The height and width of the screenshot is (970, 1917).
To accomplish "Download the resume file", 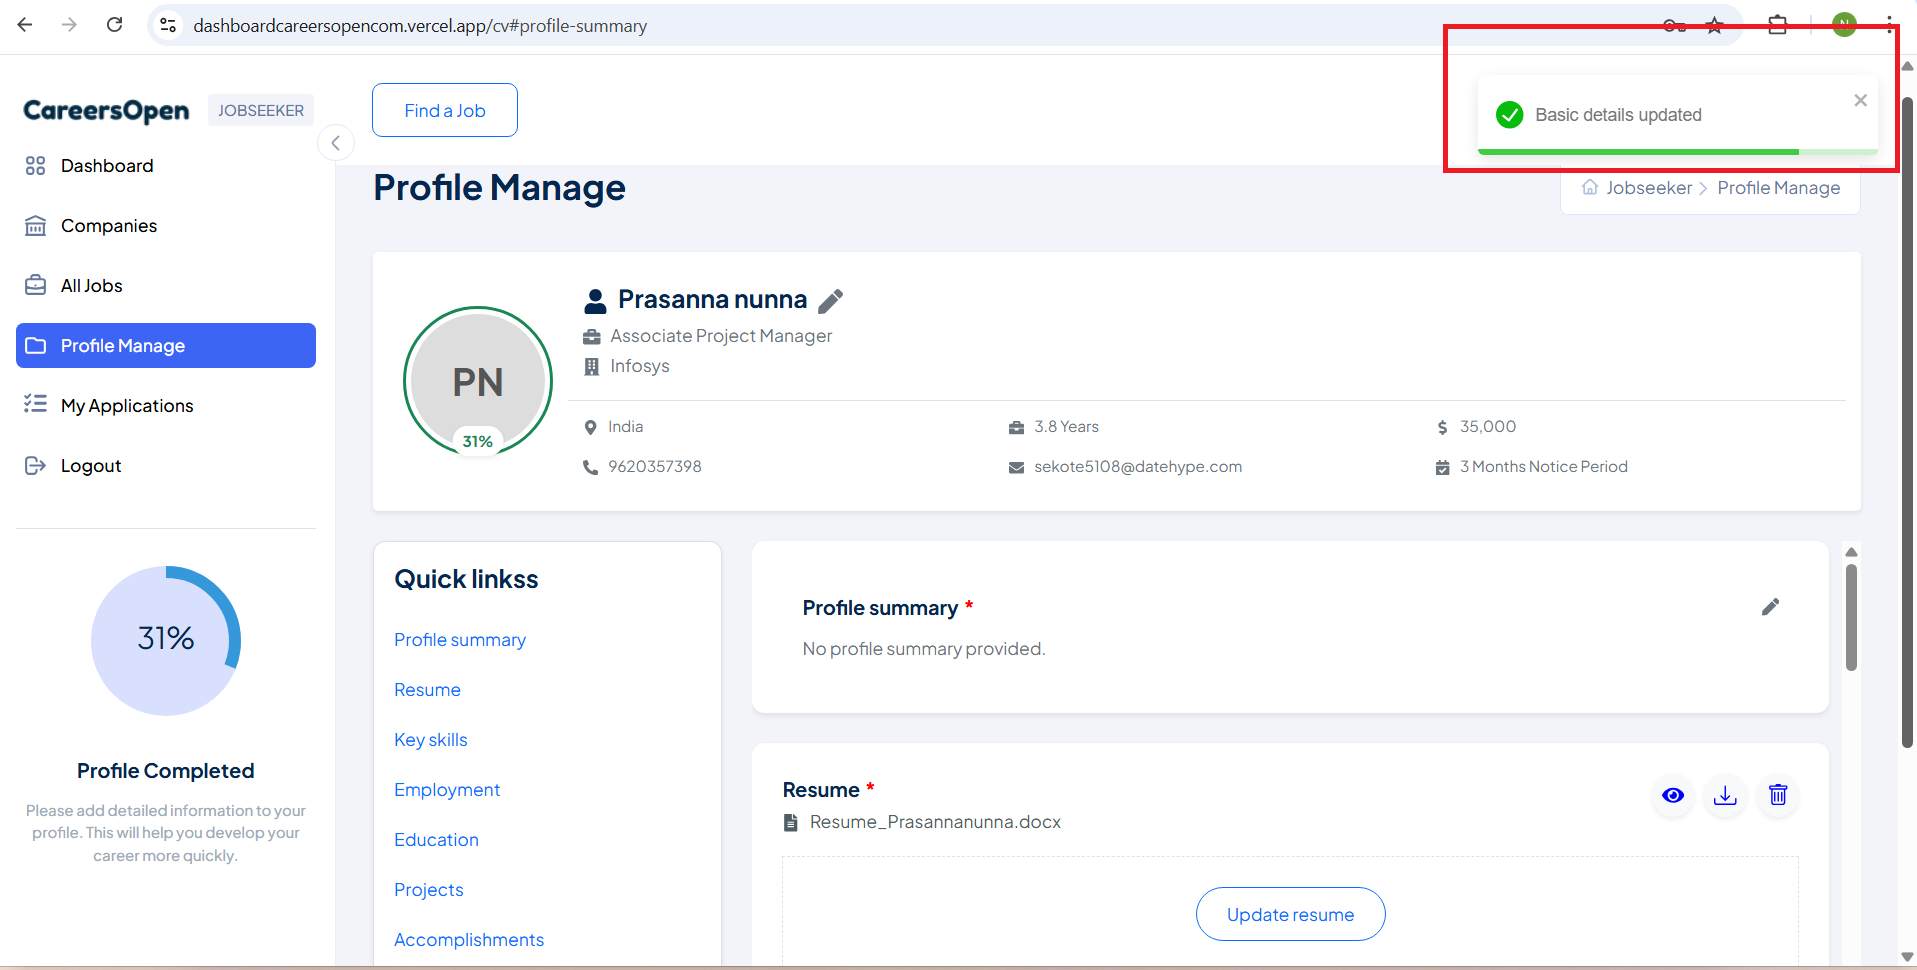I will coord(1725,795).
